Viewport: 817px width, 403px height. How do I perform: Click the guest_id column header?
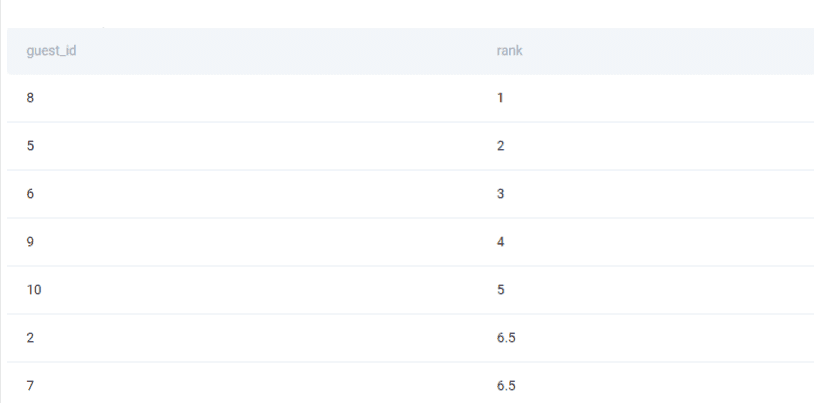coord(51,51)
